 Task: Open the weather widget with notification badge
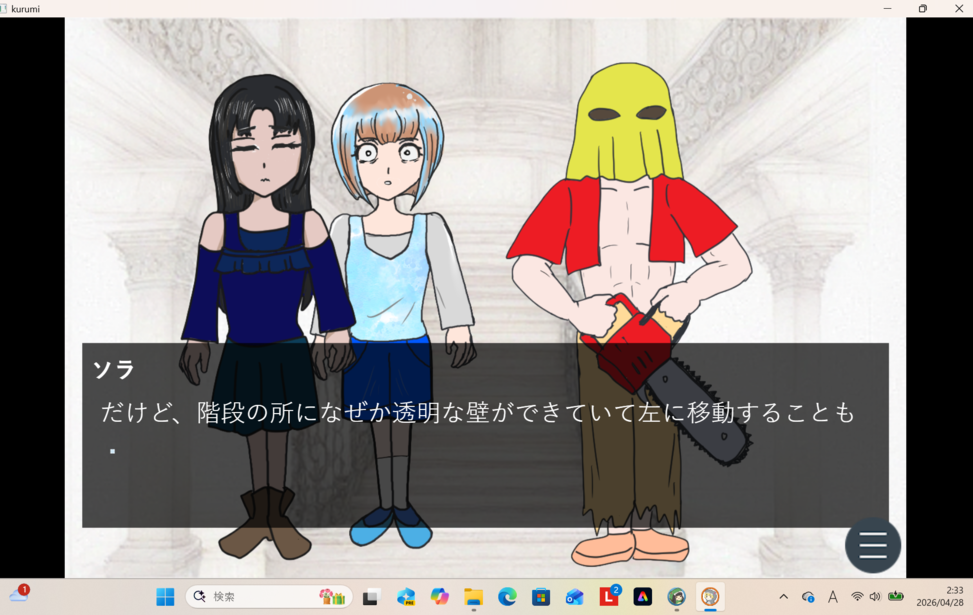18,596
